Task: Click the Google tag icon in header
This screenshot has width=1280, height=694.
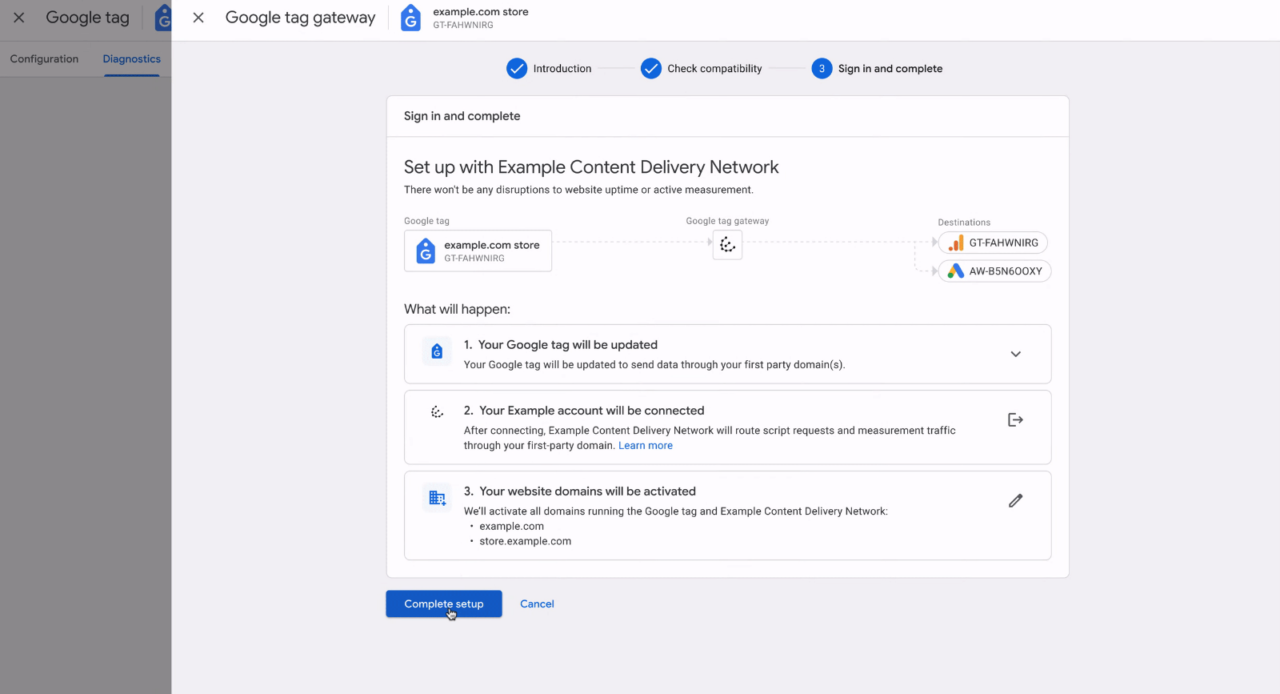Action: 410,18
